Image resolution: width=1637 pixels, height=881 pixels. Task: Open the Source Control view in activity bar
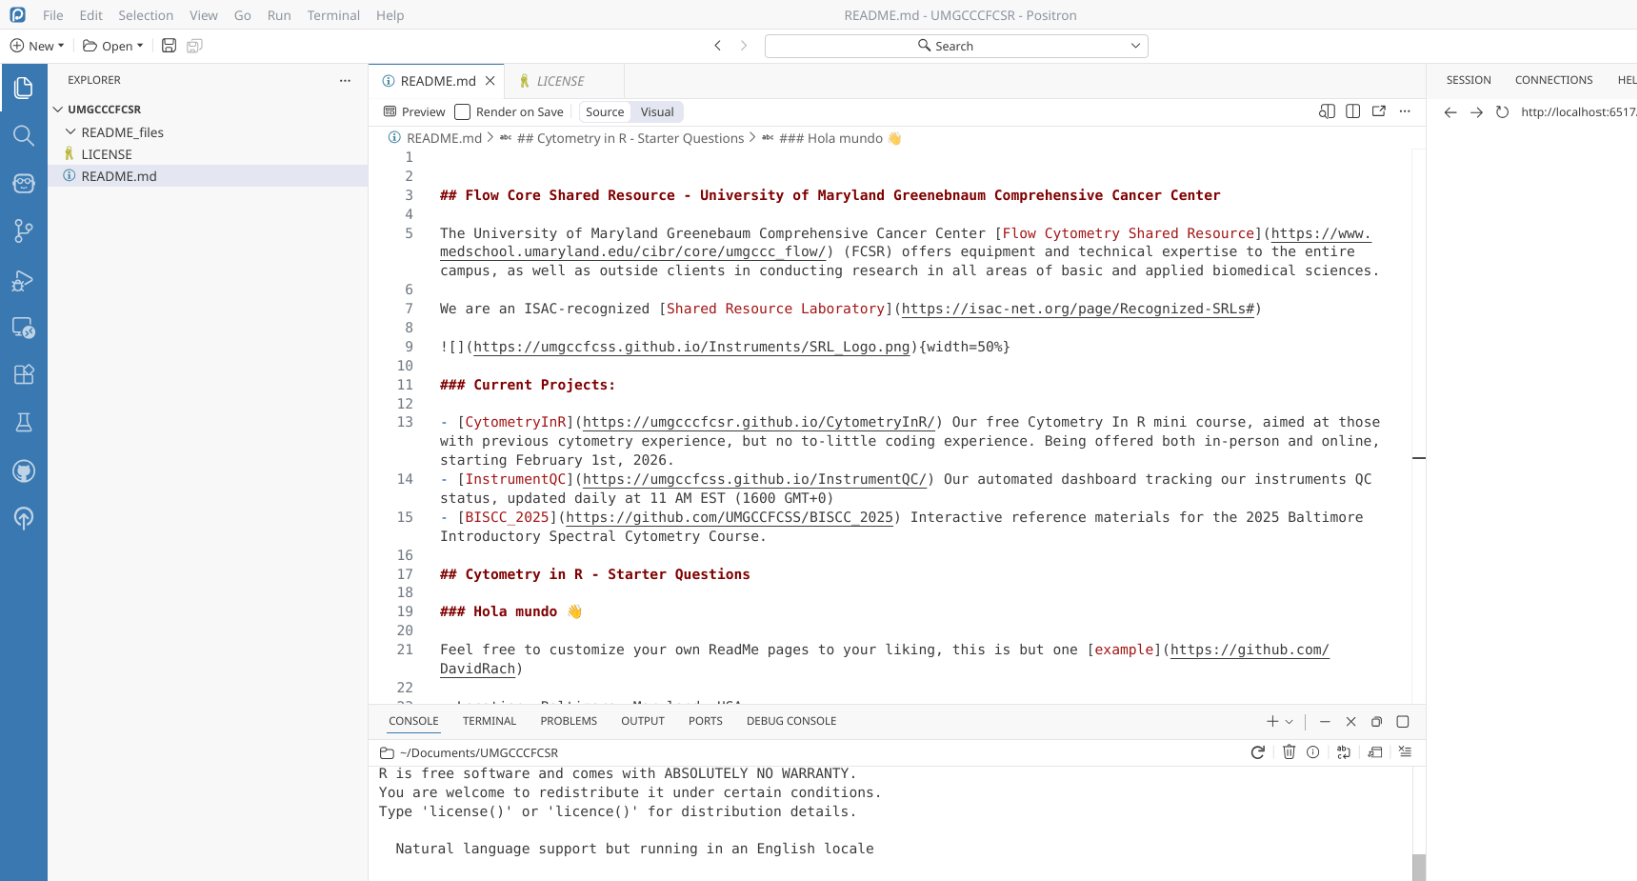23,231
